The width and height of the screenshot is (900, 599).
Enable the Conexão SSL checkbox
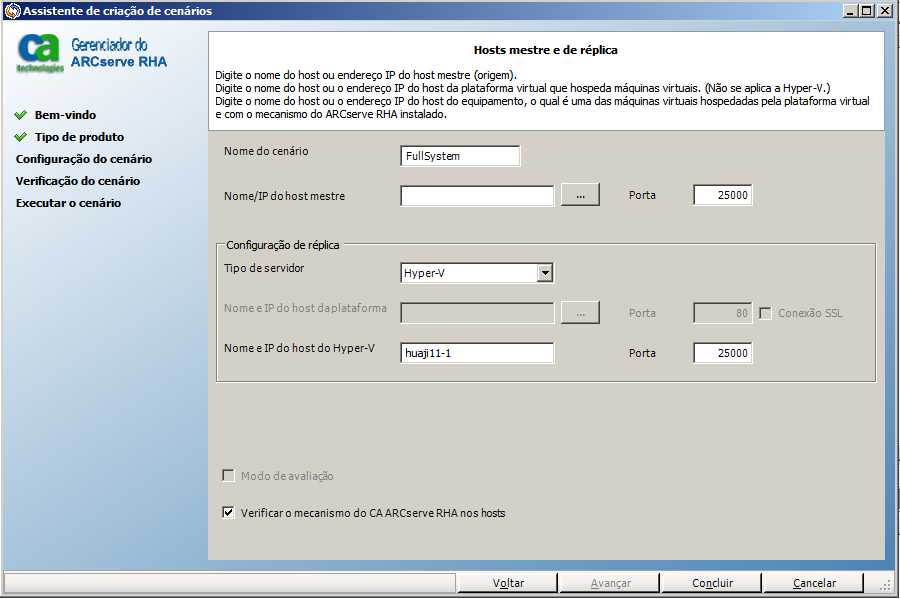(x=765, y=313)
